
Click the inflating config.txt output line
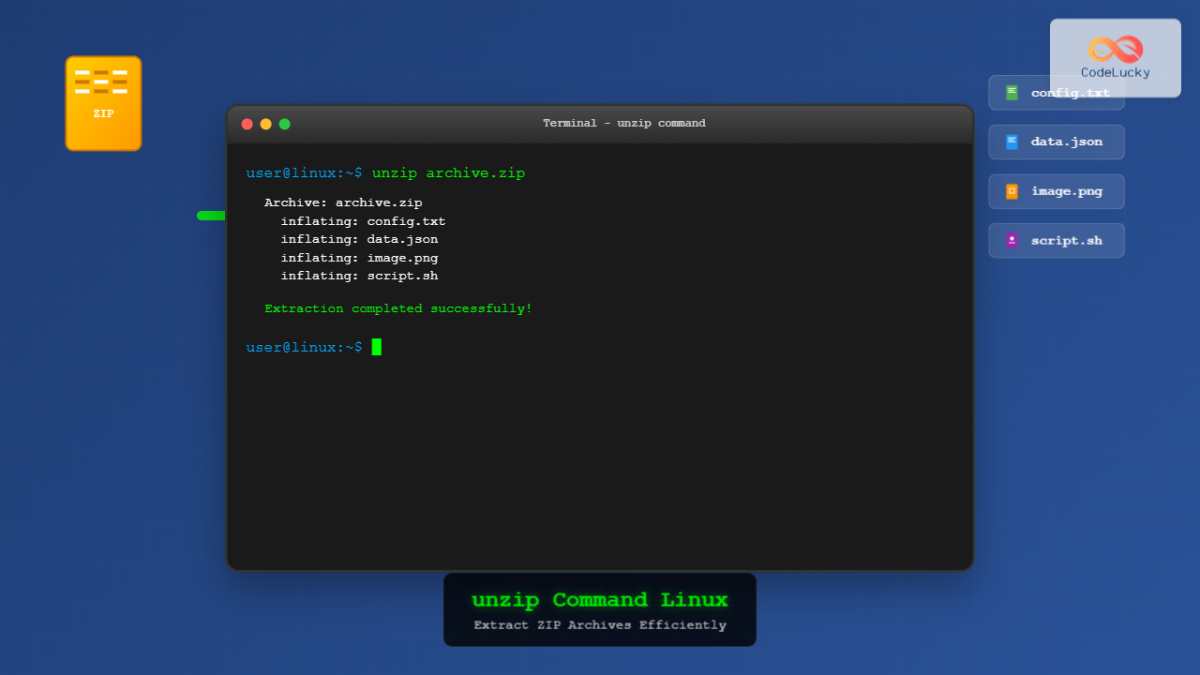(362, 221)
